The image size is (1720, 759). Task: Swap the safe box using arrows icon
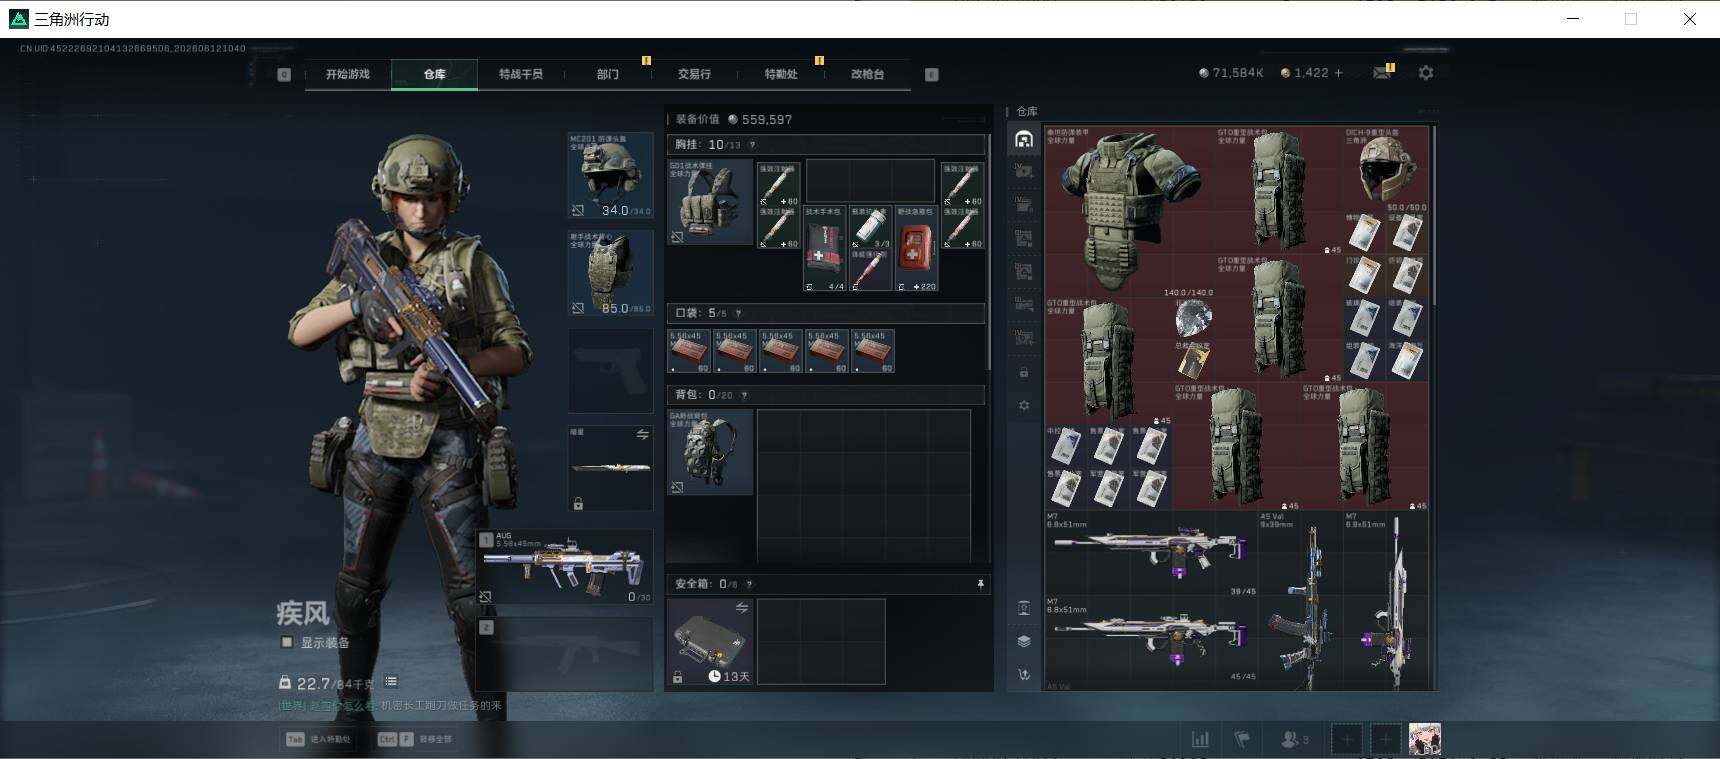point(741,607)
